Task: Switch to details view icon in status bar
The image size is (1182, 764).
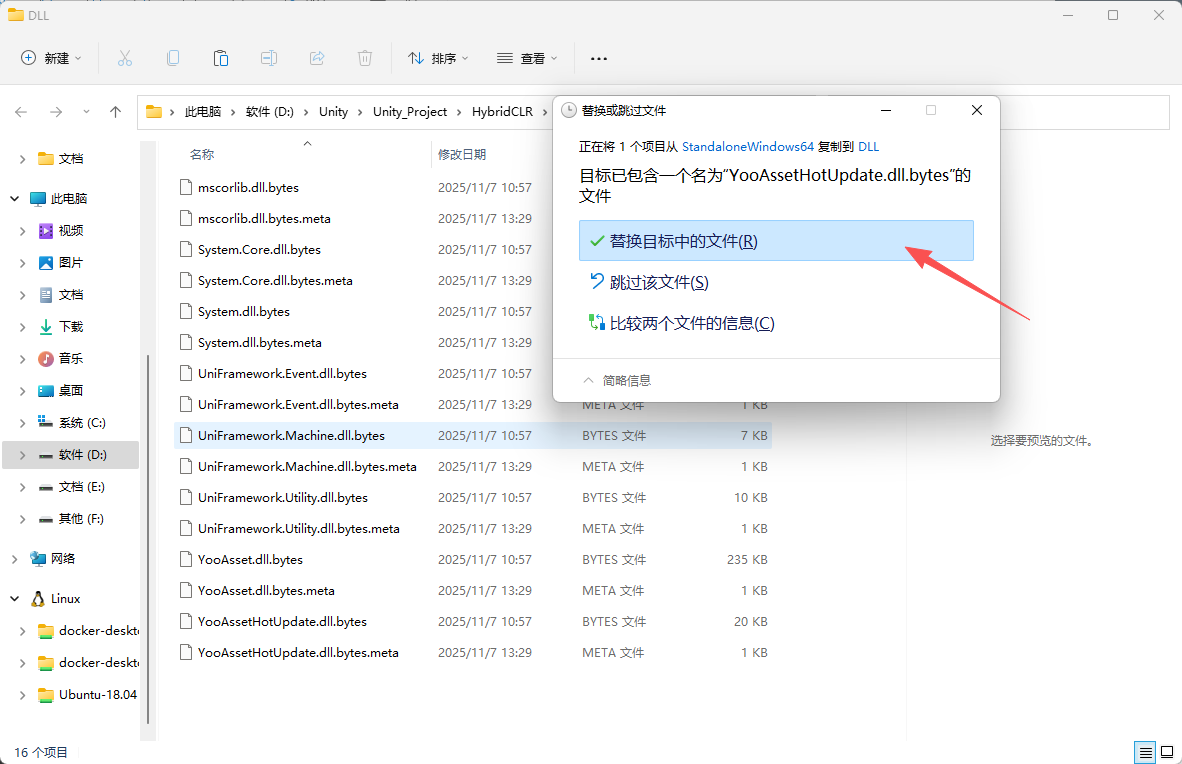Action: coord(1145,752)
